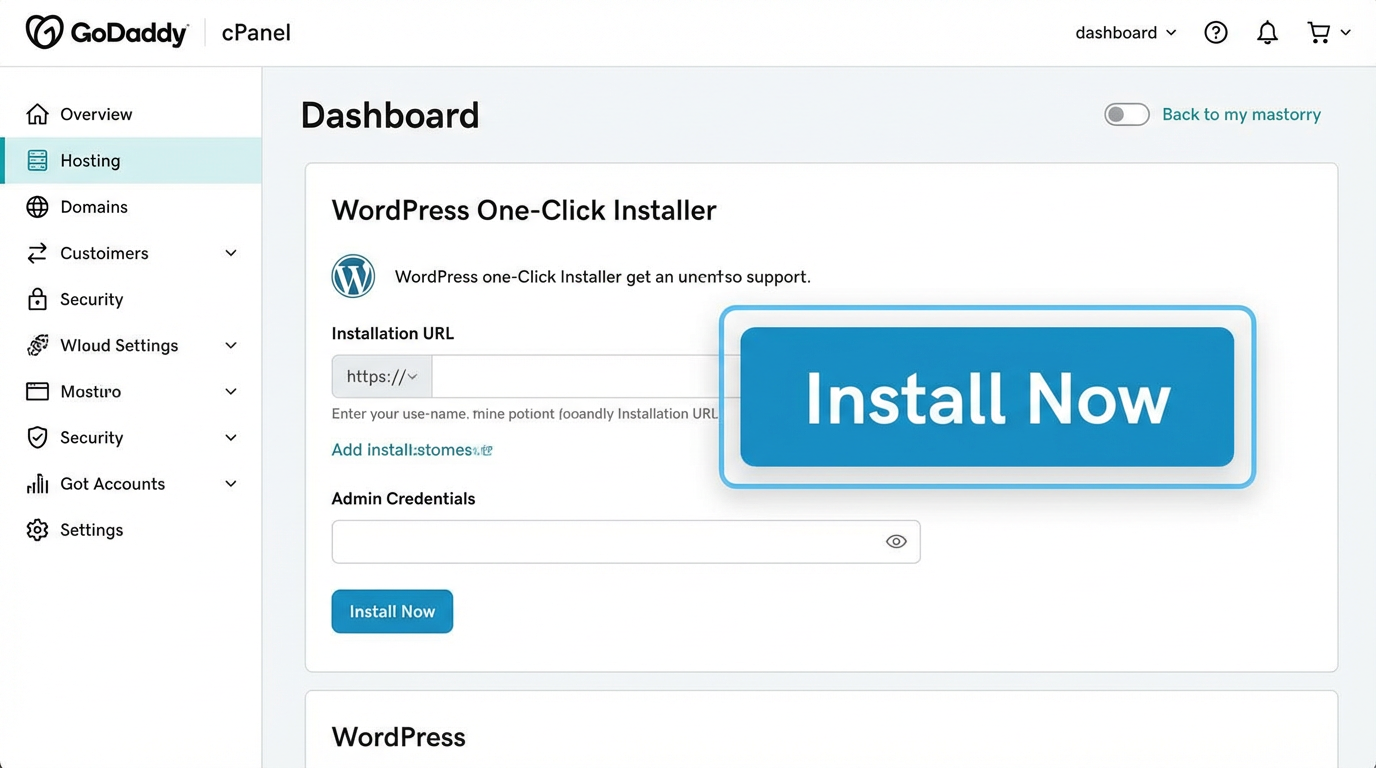This screenshot has height=768, width=1376.
Task: Toggle the Back to my mastory switch
Action: (x=1126, y=114)
